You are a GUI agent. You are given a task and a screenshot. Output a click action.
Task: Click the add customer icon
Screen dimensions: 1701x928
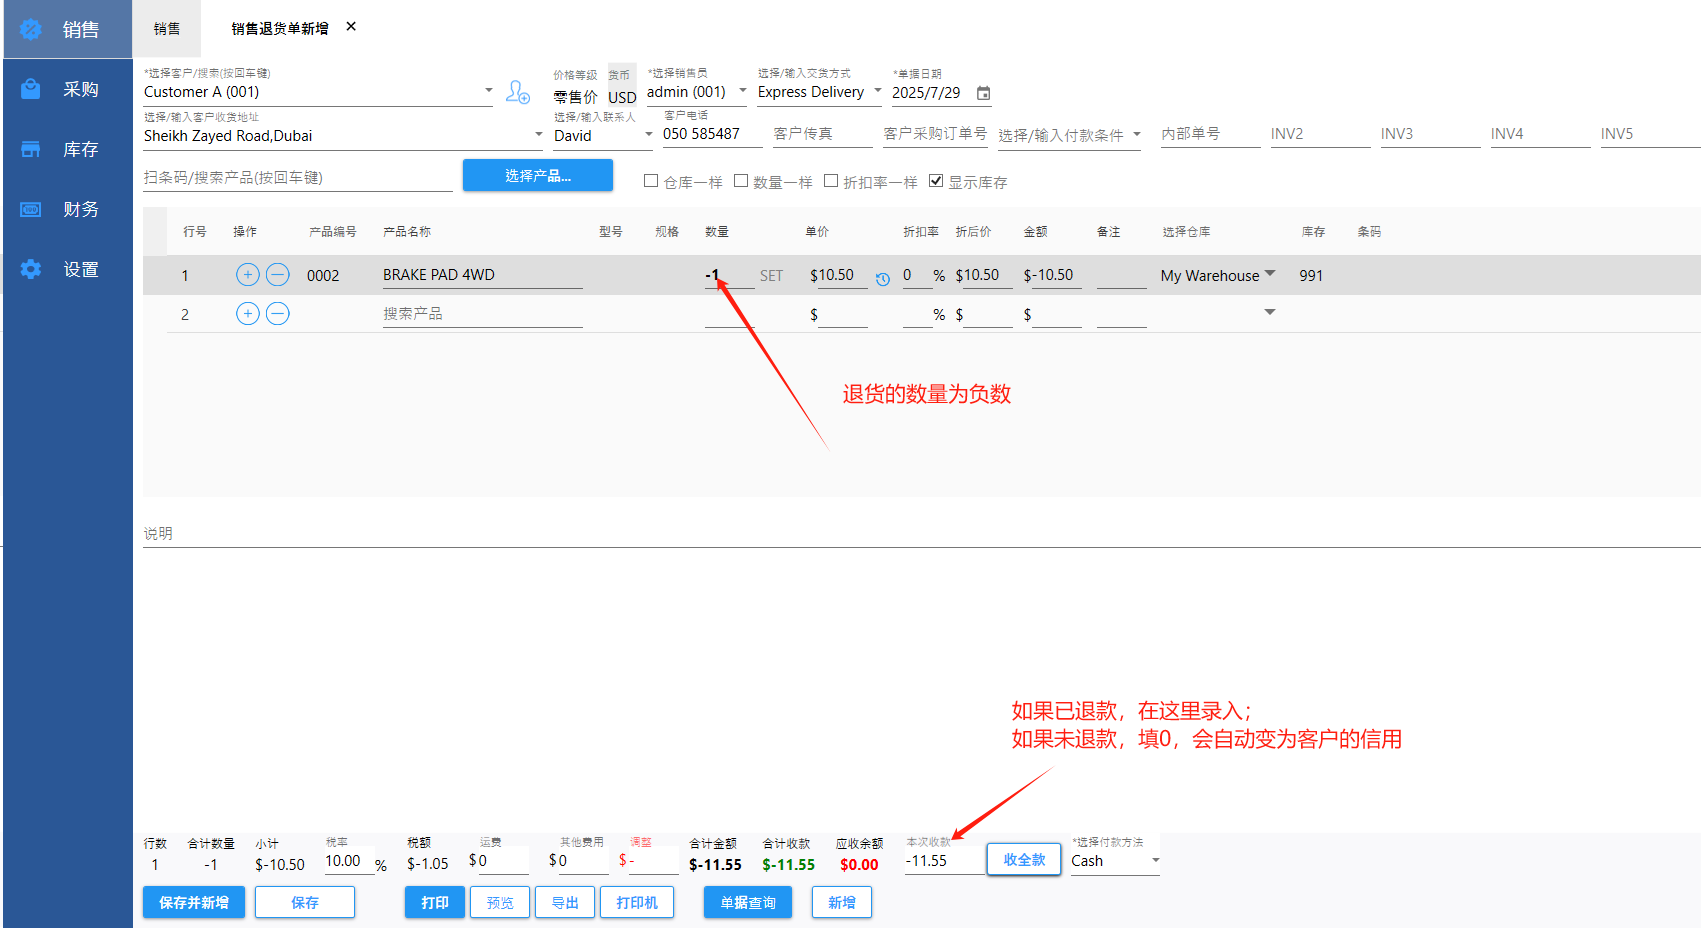517,92
